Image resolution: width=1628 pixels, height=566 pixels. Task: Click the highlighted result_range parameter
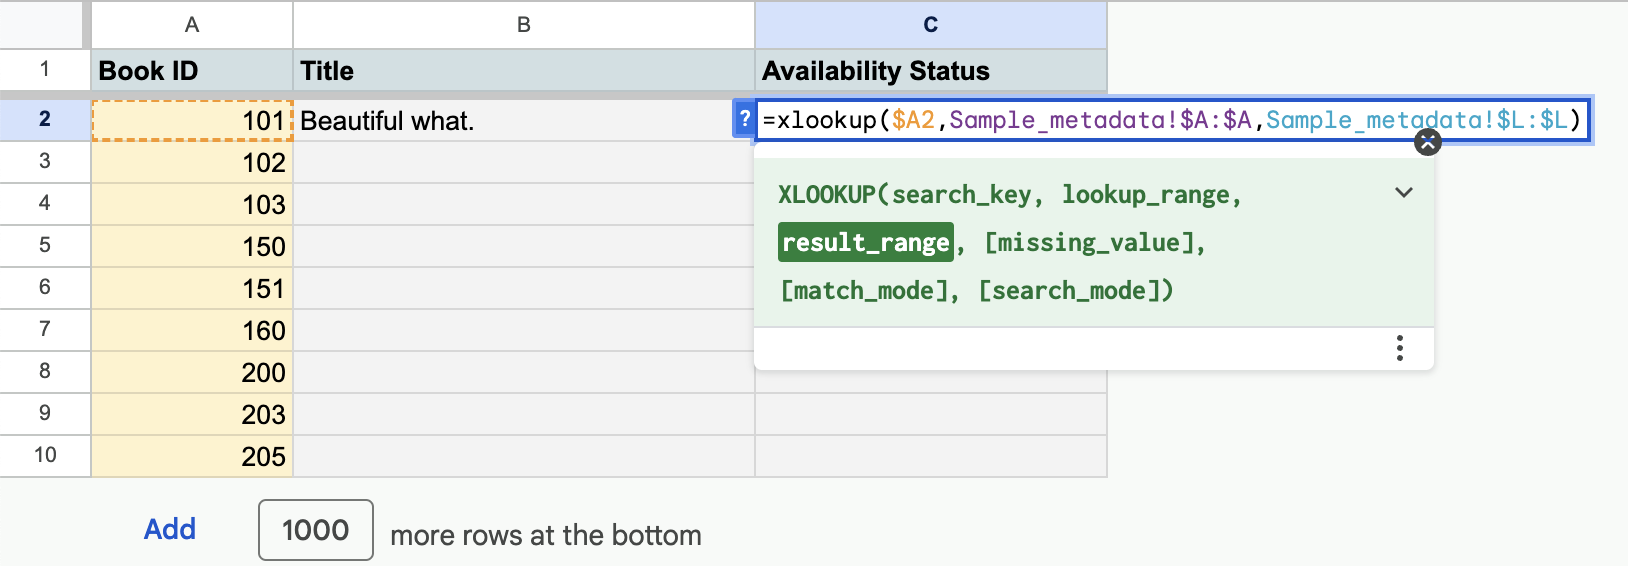865,243
